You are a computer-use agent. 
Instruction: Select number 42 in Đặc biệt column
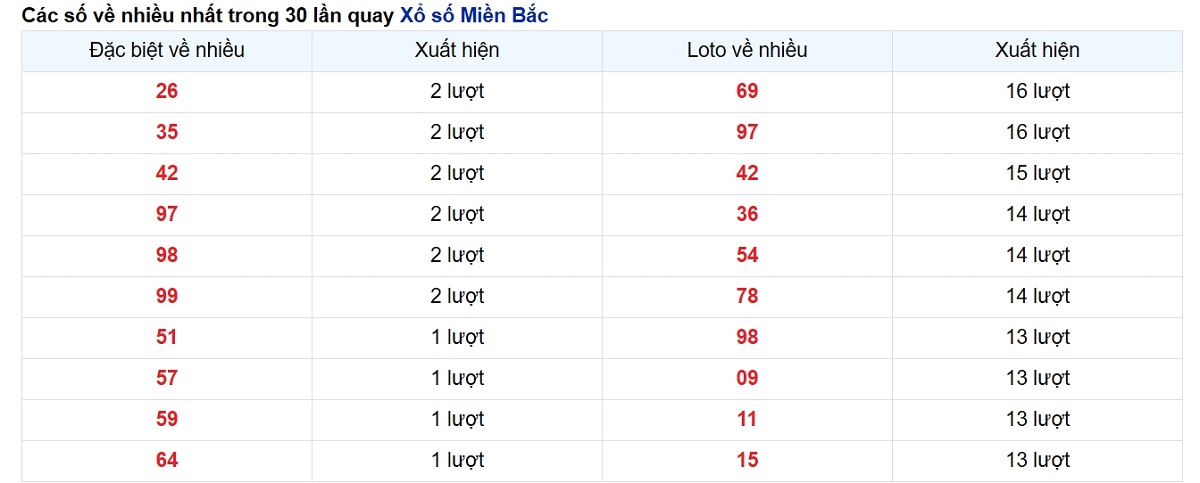167,173
